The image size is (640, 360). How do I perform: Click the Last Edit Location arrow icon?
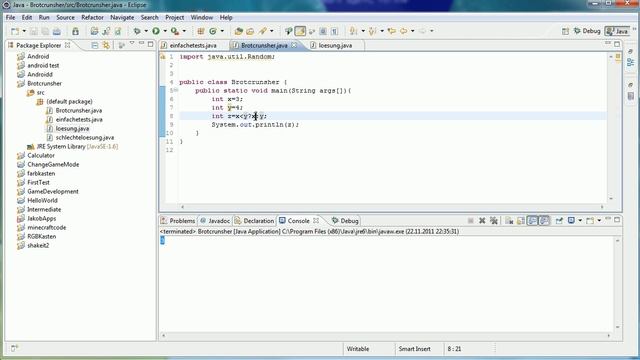(392, 31)
